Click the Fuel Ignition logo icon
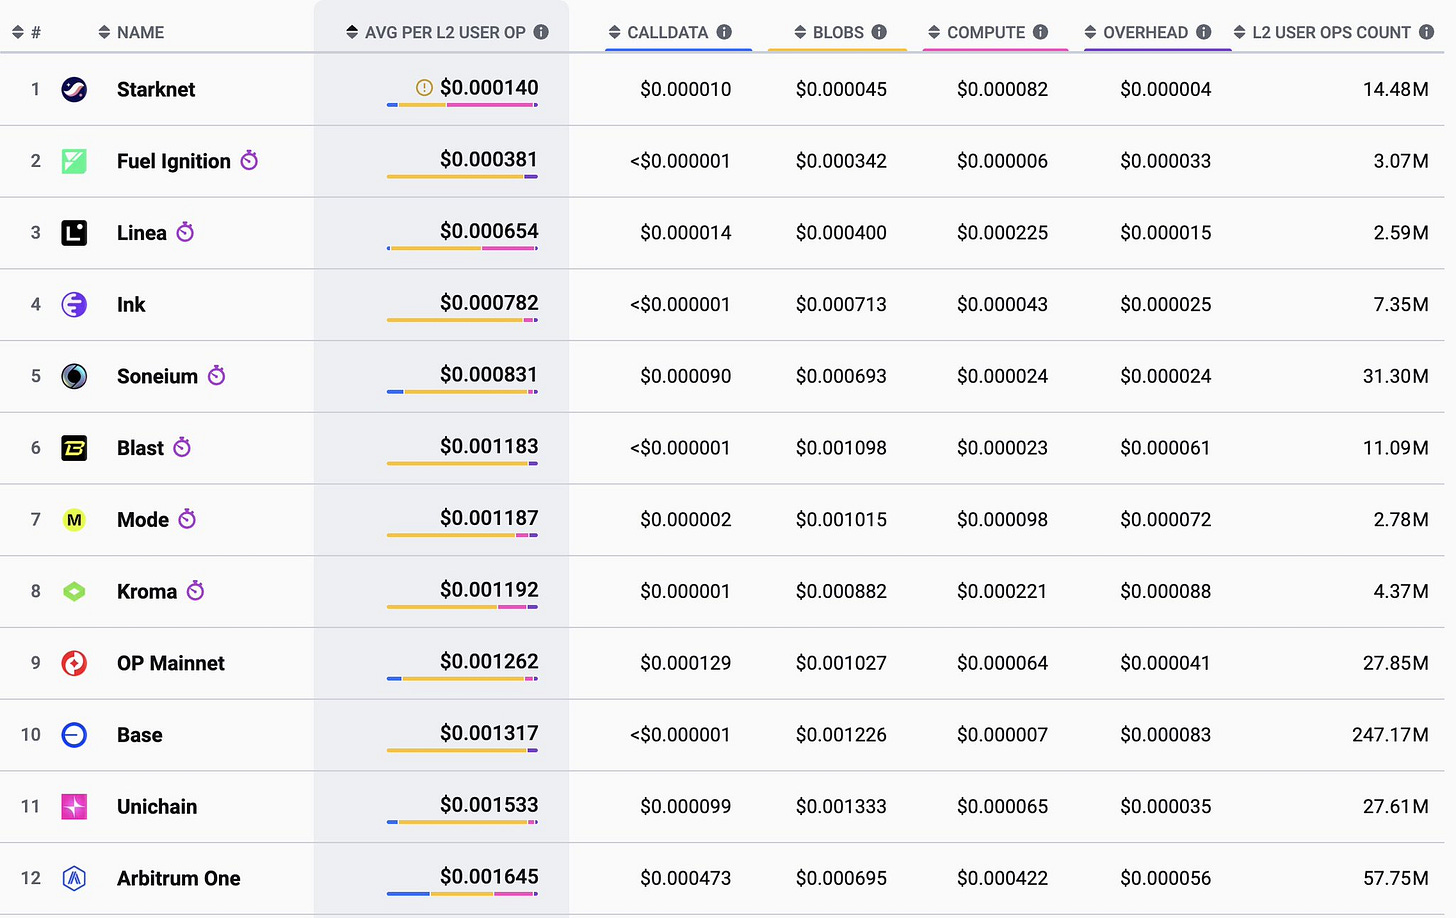Screen dimensions: 1456x918 tap(74, 161)
